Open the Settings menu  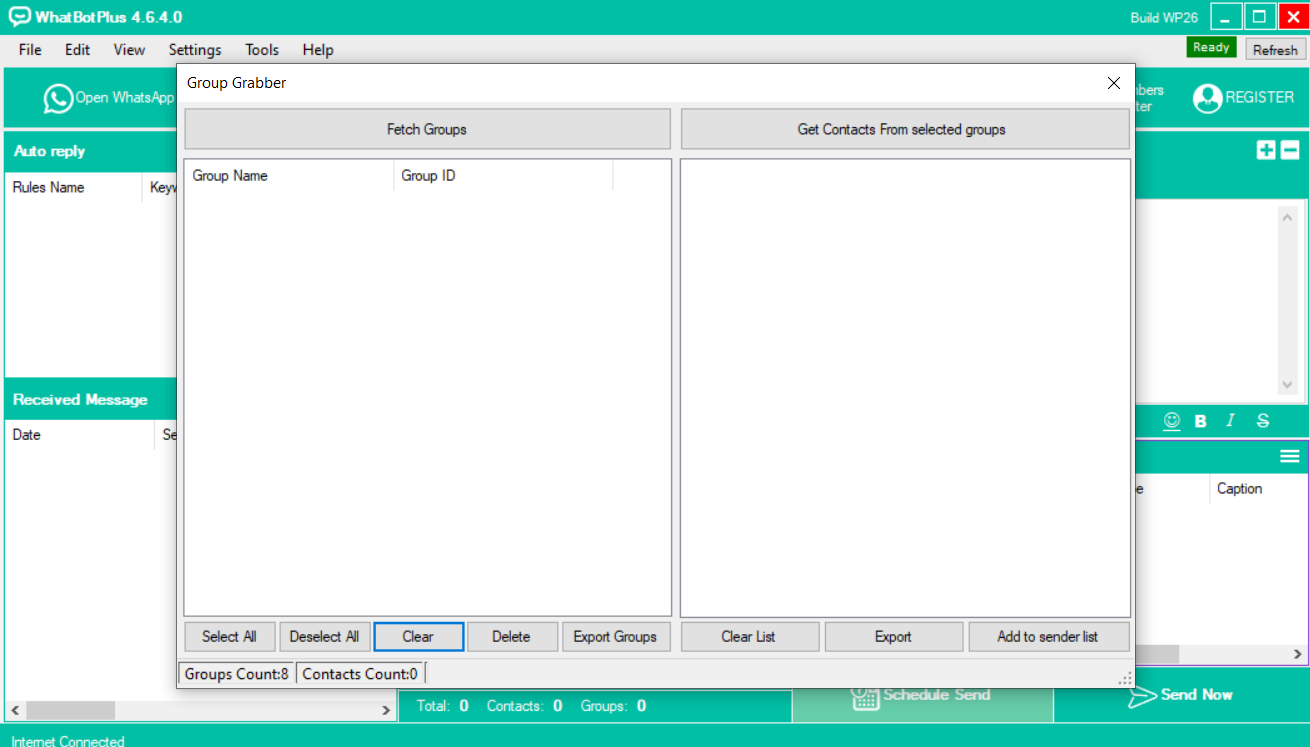coord(195,50)
